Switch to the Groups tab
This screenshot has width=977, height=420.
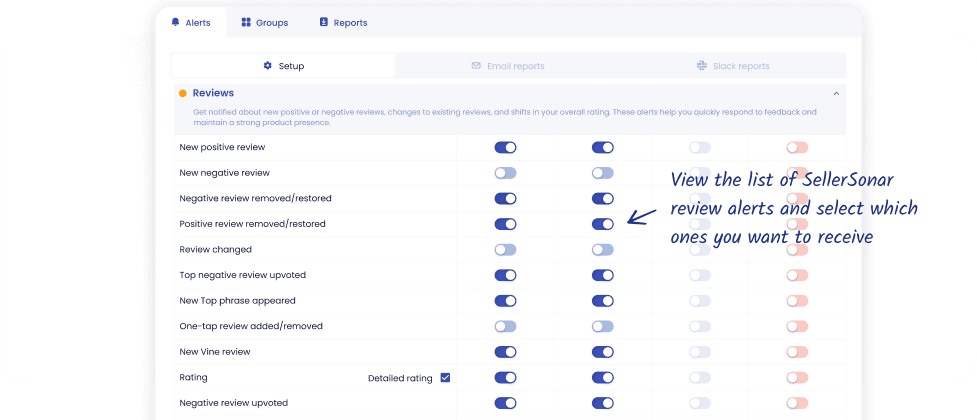tap(265, 23)
